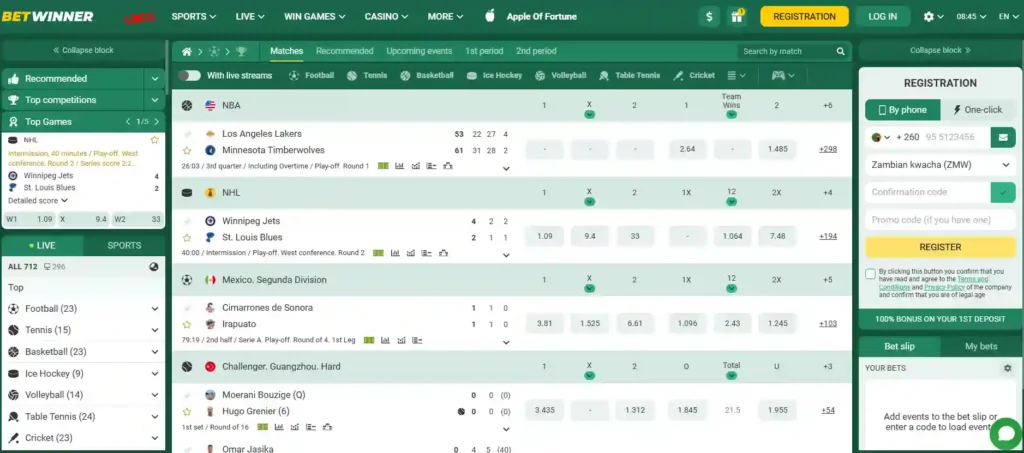Filter by Tennis in sports bar
Viewport: 1024px width, 453px height.
[367, 76]
